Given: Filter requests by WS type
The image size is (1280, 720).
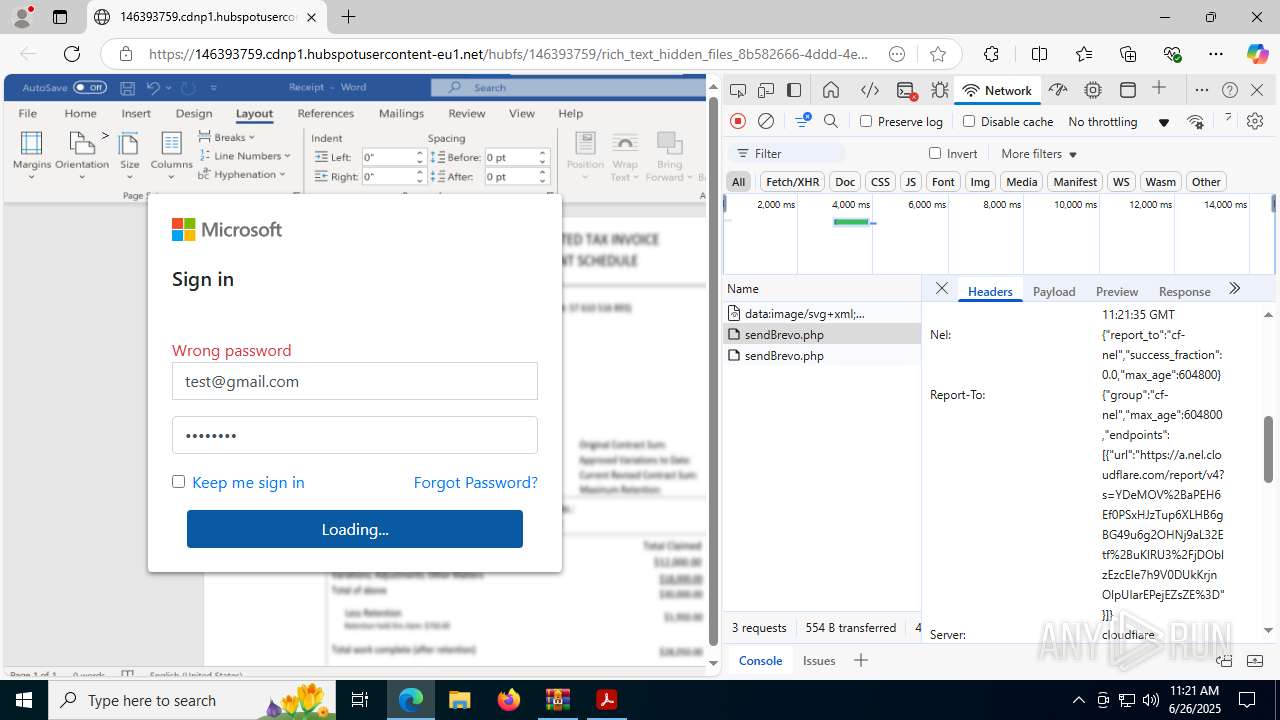Looking at the screenshot, I should pos(1121,182).
